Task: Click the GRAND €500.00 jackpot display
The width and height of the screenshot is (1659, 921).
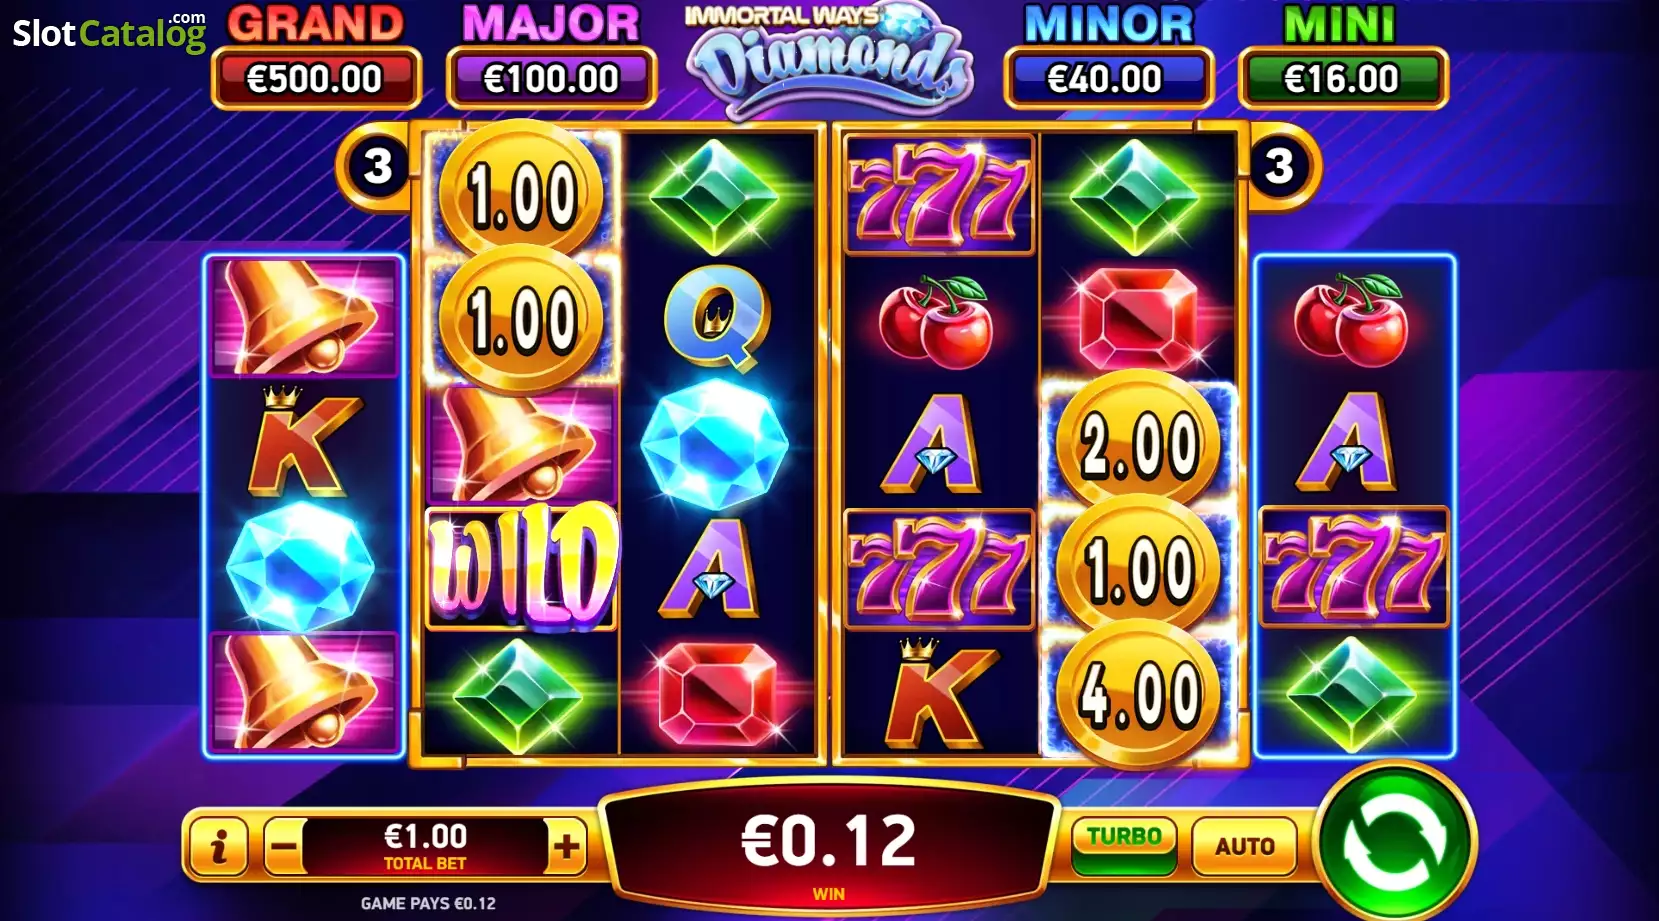Action: (x=315, y=57)
